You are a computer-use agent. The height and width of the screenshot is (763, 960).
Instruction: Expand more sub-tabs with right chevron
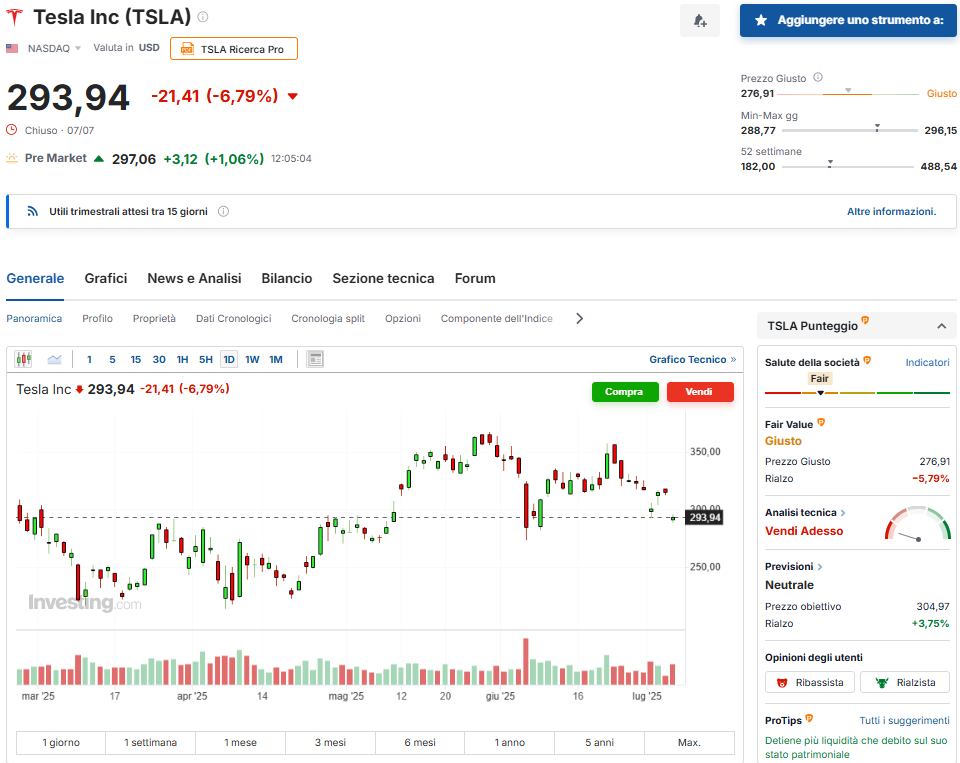[x=579, y=318]
